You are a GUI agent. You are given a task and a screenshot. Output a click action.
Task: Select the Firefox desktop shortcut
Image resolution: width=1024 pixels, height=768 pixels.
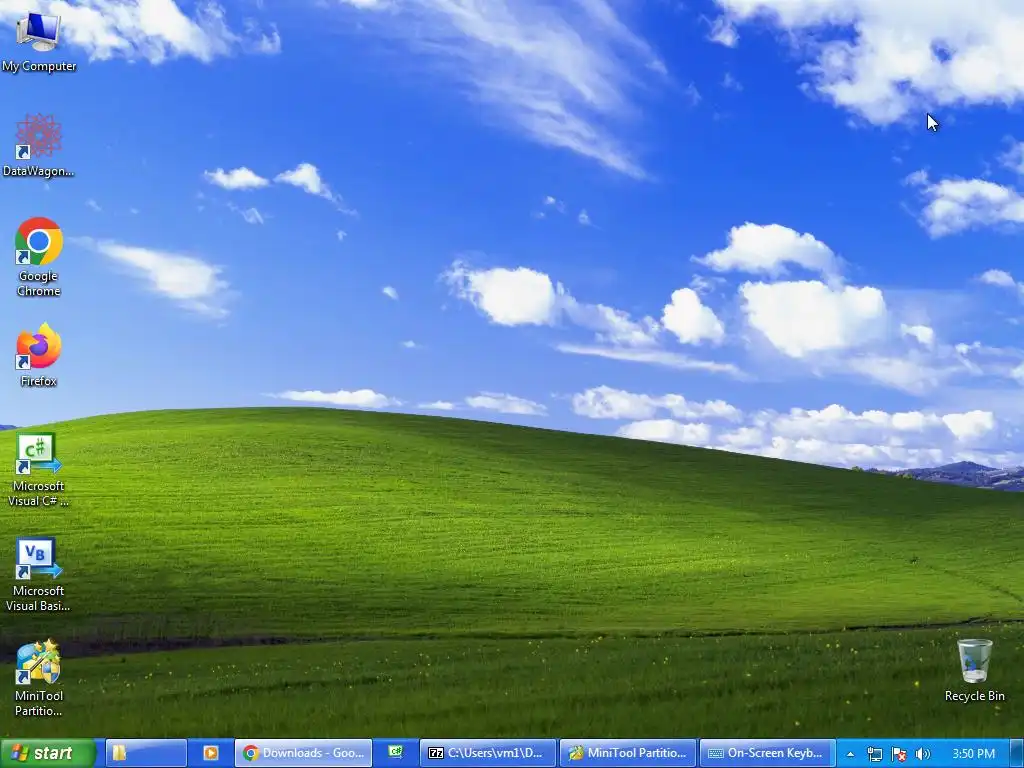click(39, 355)
